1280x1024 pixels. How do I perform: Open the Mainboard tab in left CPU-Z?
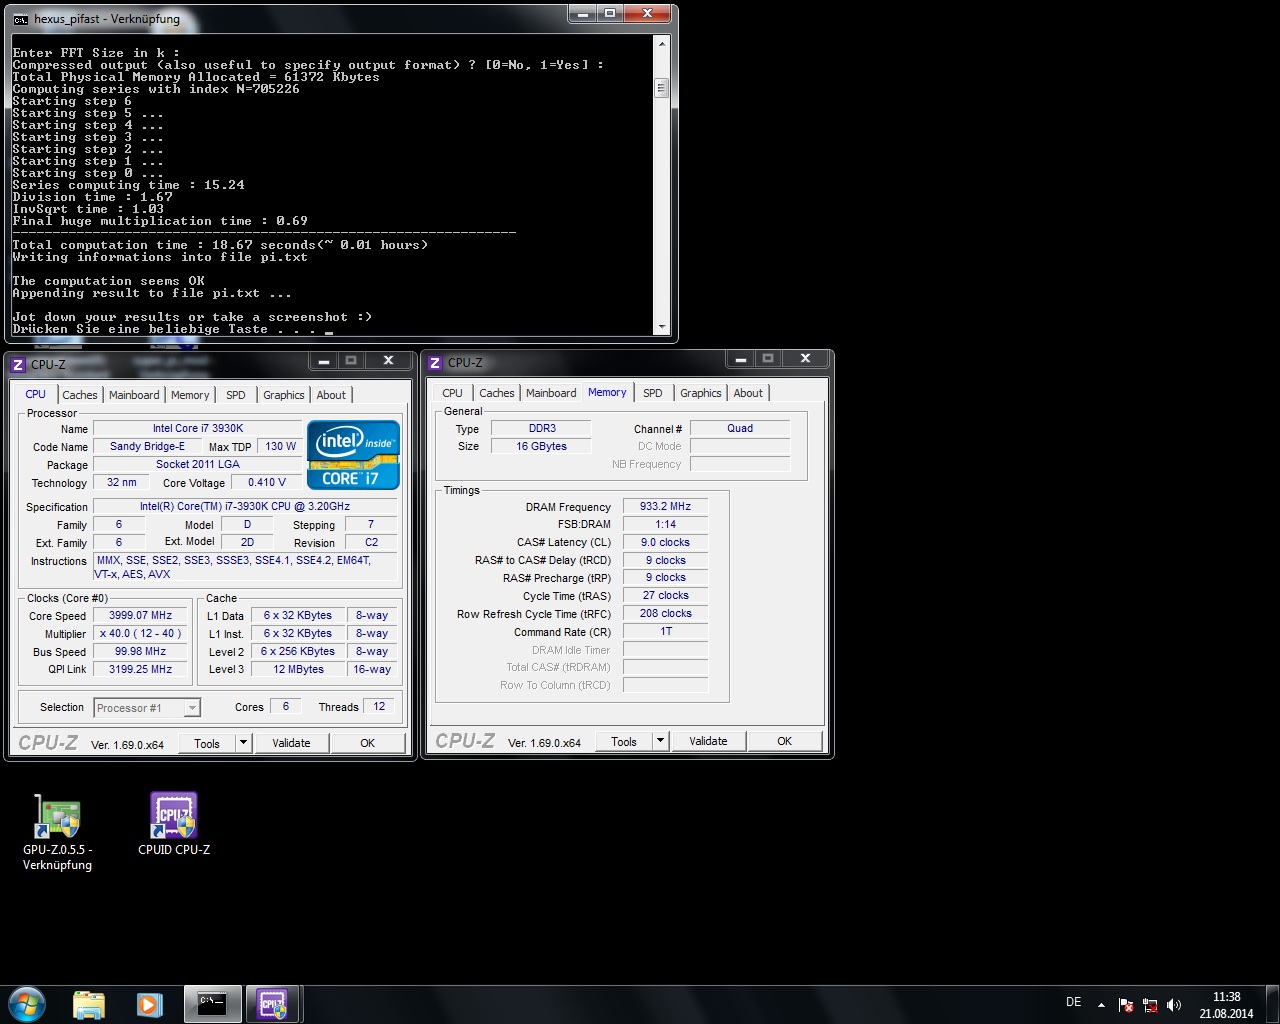click(x=134, y=395)
